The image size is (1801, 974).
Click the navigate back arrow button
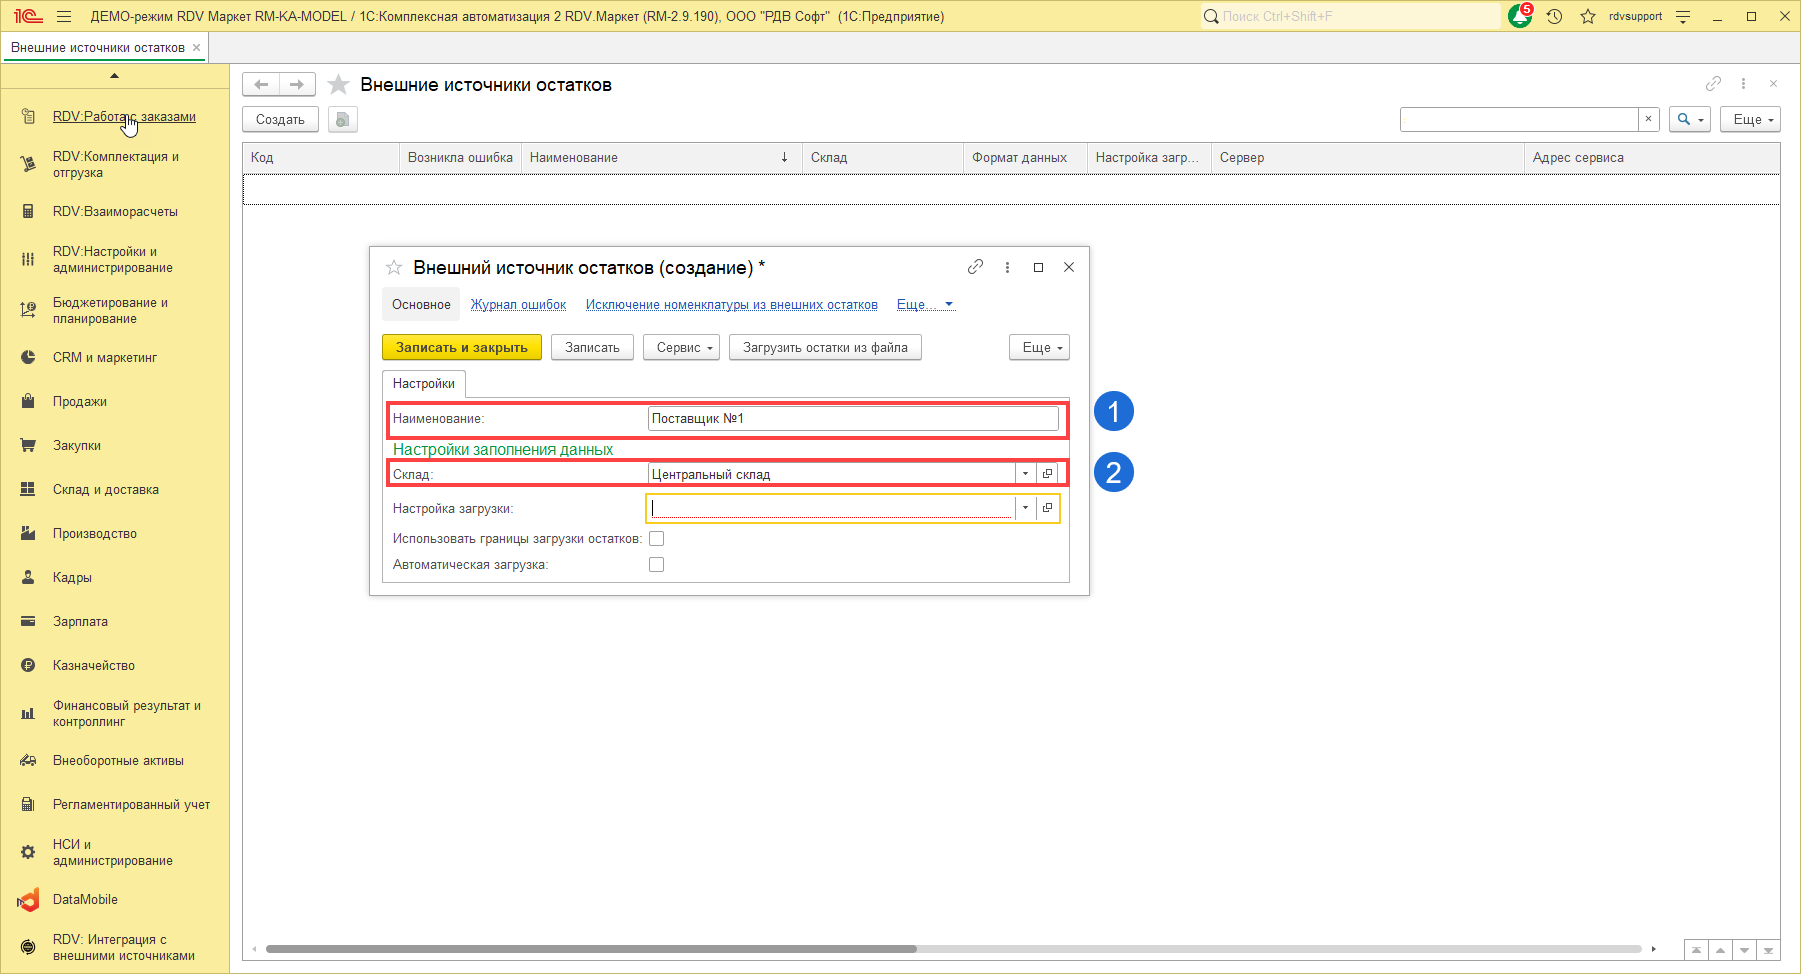point(261,85)
